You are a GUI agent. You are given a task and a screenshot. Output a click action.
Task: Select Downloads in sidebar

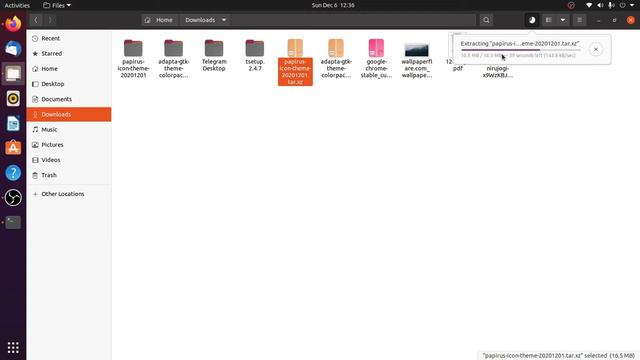[69, 114]
